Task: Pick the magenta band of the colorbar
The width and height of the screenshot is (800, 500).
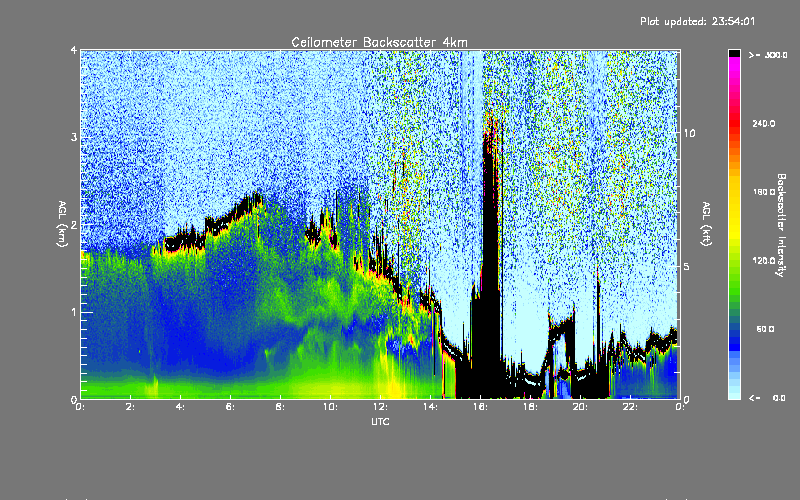Action: (x=734, y=64)
